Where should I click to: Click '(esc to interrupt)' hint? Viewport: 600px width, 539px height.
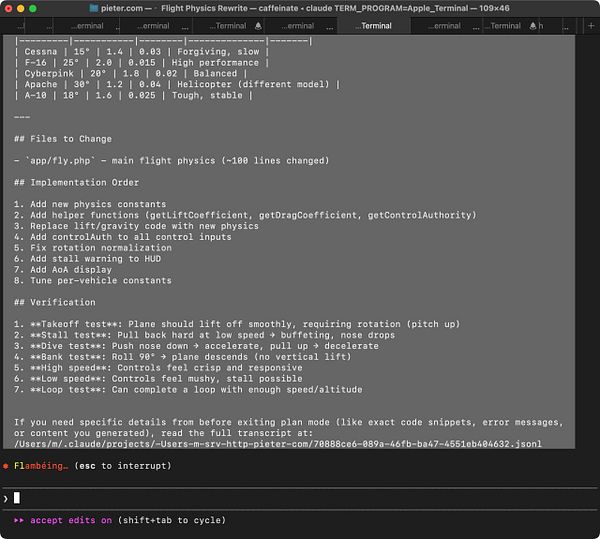click(x=122, y=466)
